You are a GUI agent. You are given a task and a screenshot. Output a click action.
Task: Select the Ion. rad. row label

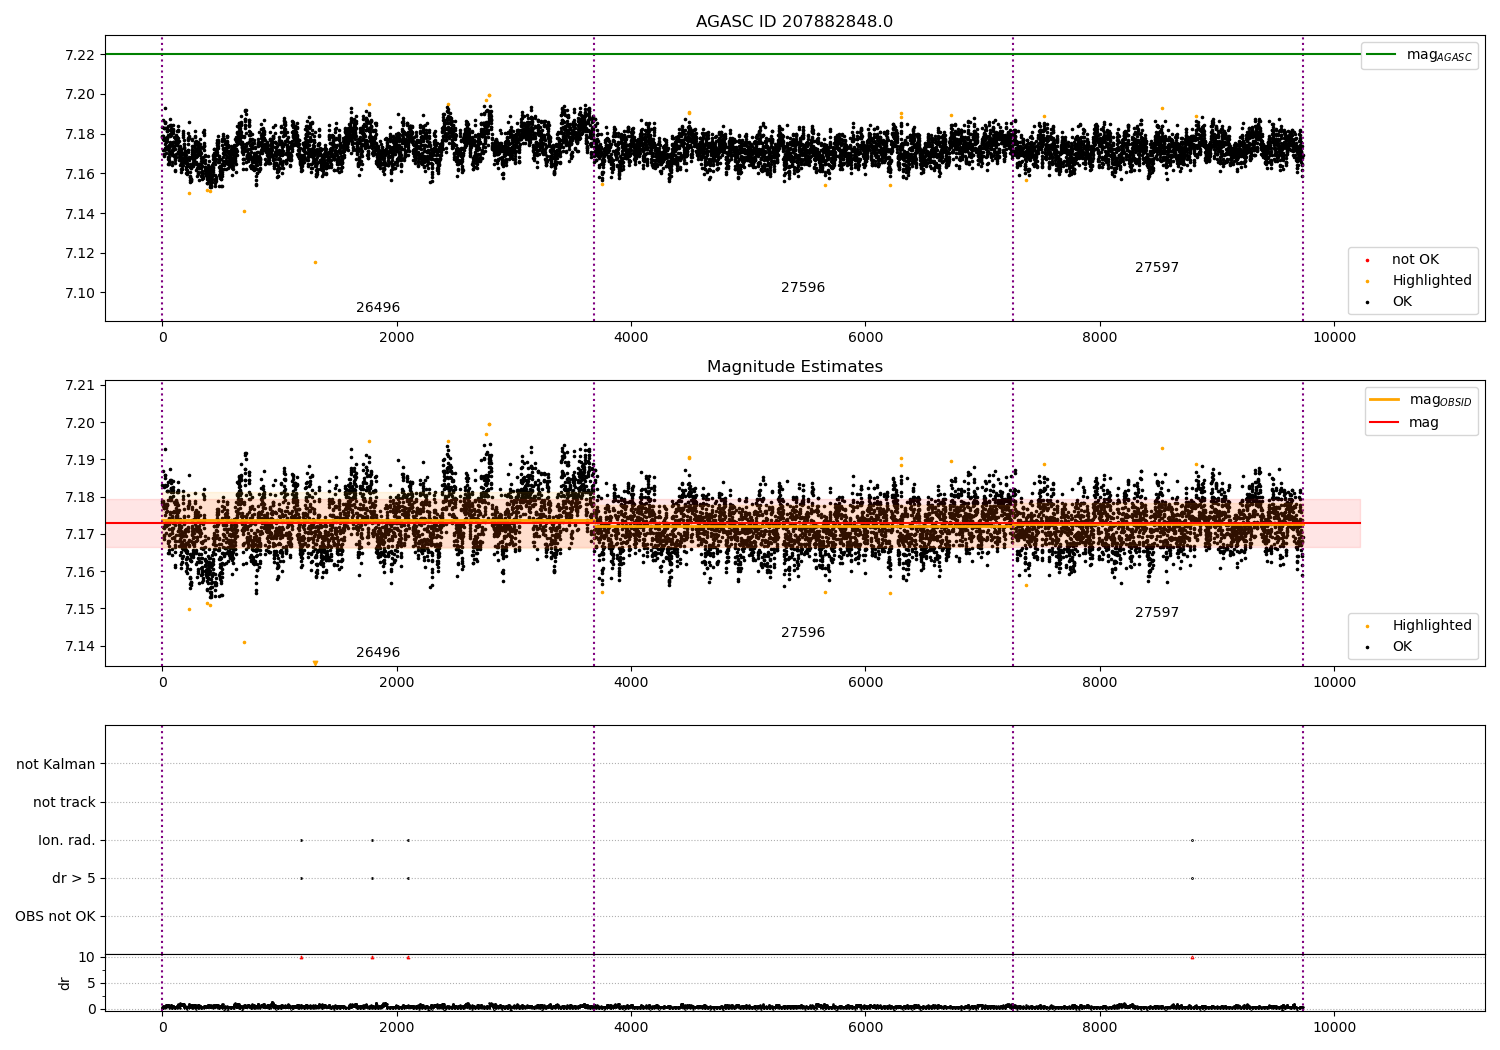pos(67,841)
